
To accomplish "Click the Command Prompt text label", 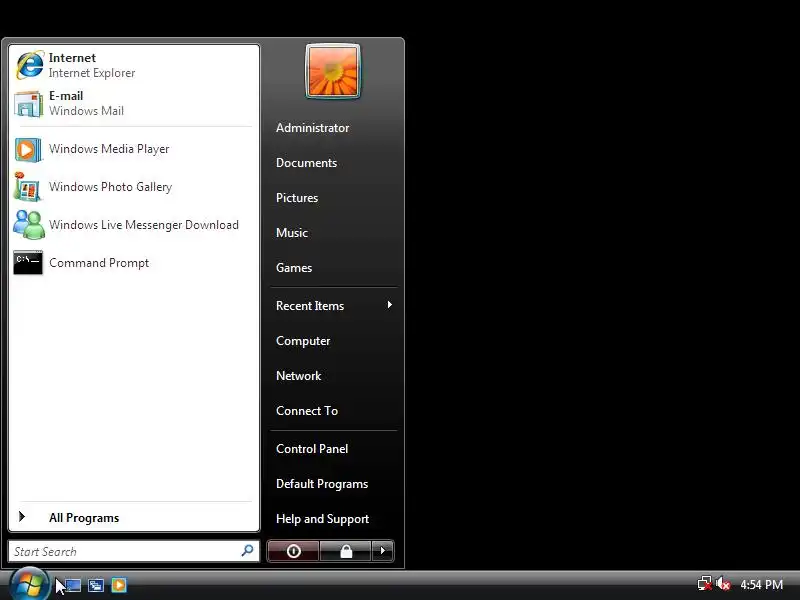I will (x=99, y=263).
